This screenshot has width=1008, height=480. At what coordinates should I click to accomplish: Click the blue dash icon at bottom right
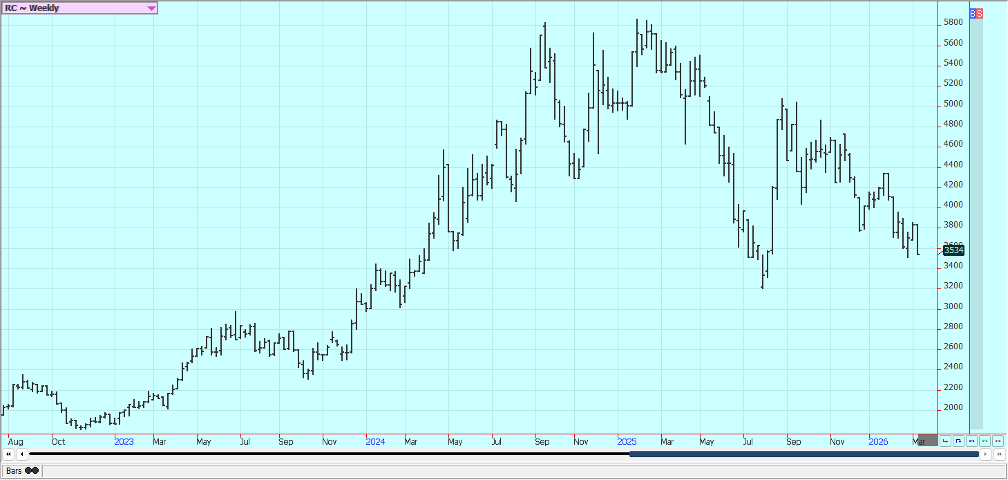972,440
